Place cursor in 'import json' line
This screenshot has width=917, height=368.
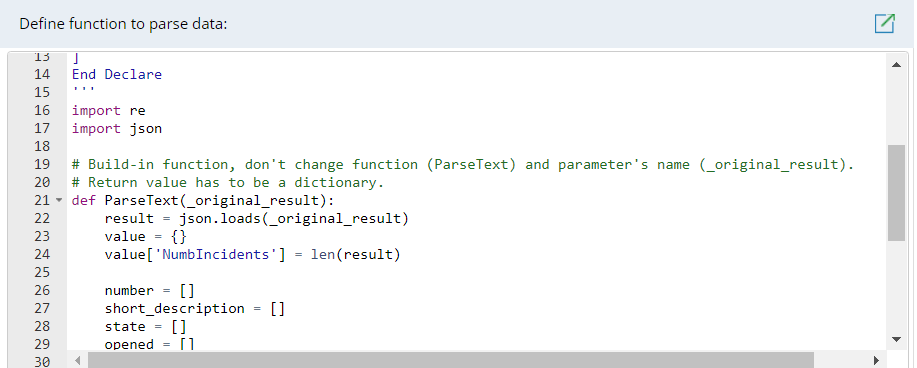[117, 129]
